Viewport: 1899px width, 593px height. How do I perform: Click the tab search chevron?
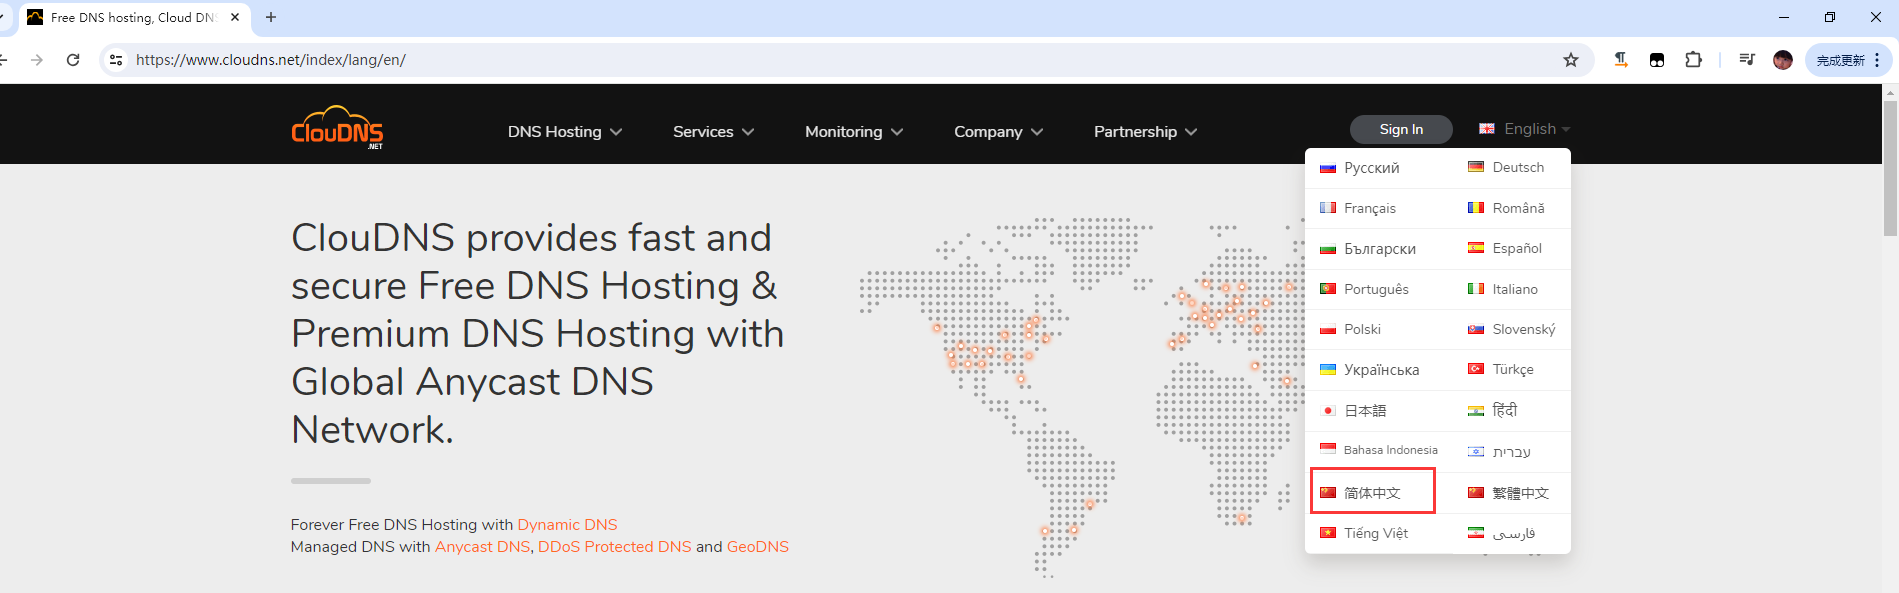(x=3, y=17)
